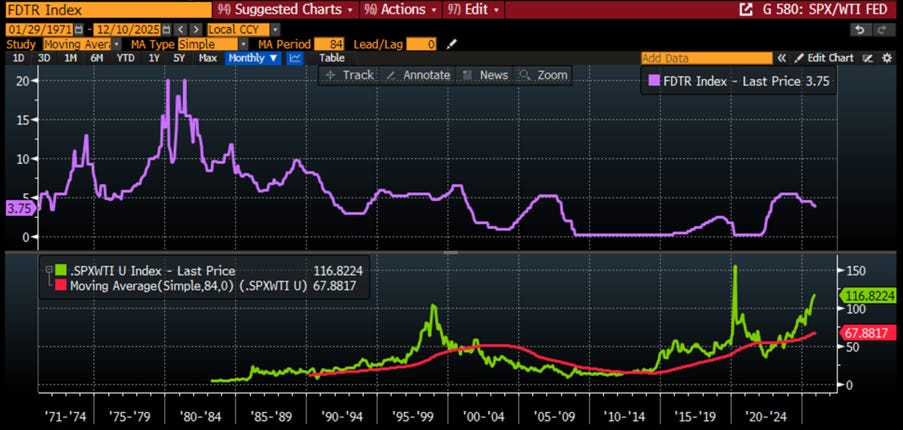Image resolution: width=903 pixels, height=430 pixels.
Task: Open the end date calendar picker
Action: pos(166,29)
